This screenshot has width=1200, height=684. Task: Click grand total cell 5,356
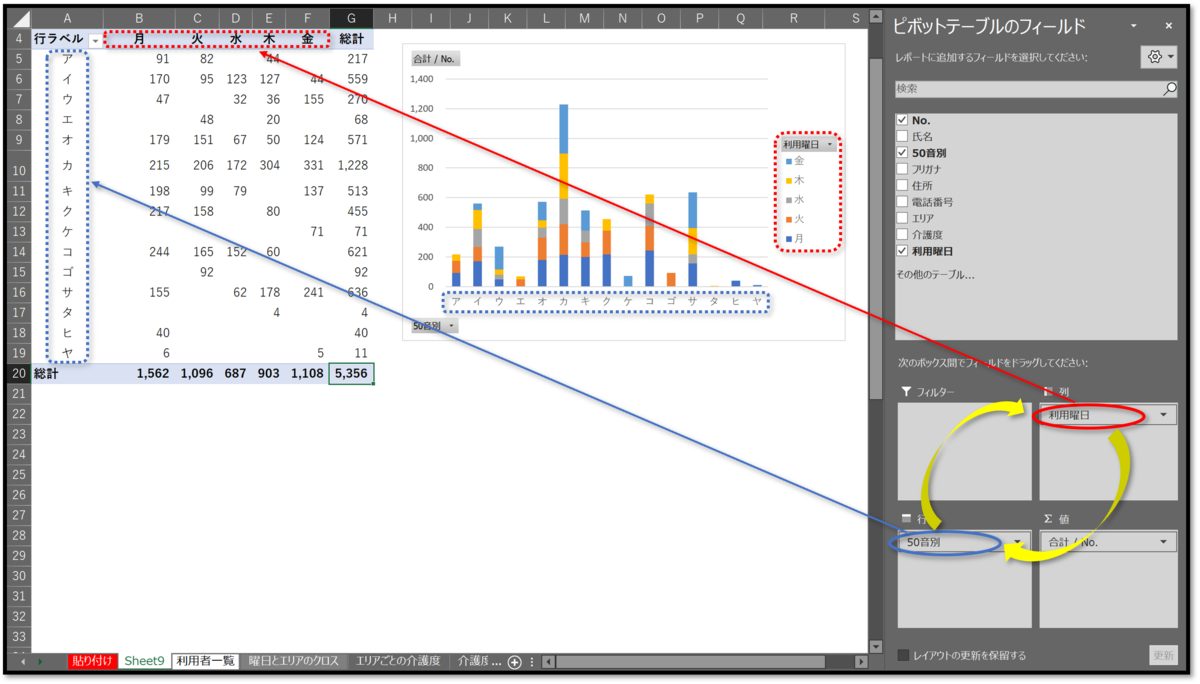pyautogui.click(x=351, y=373)
